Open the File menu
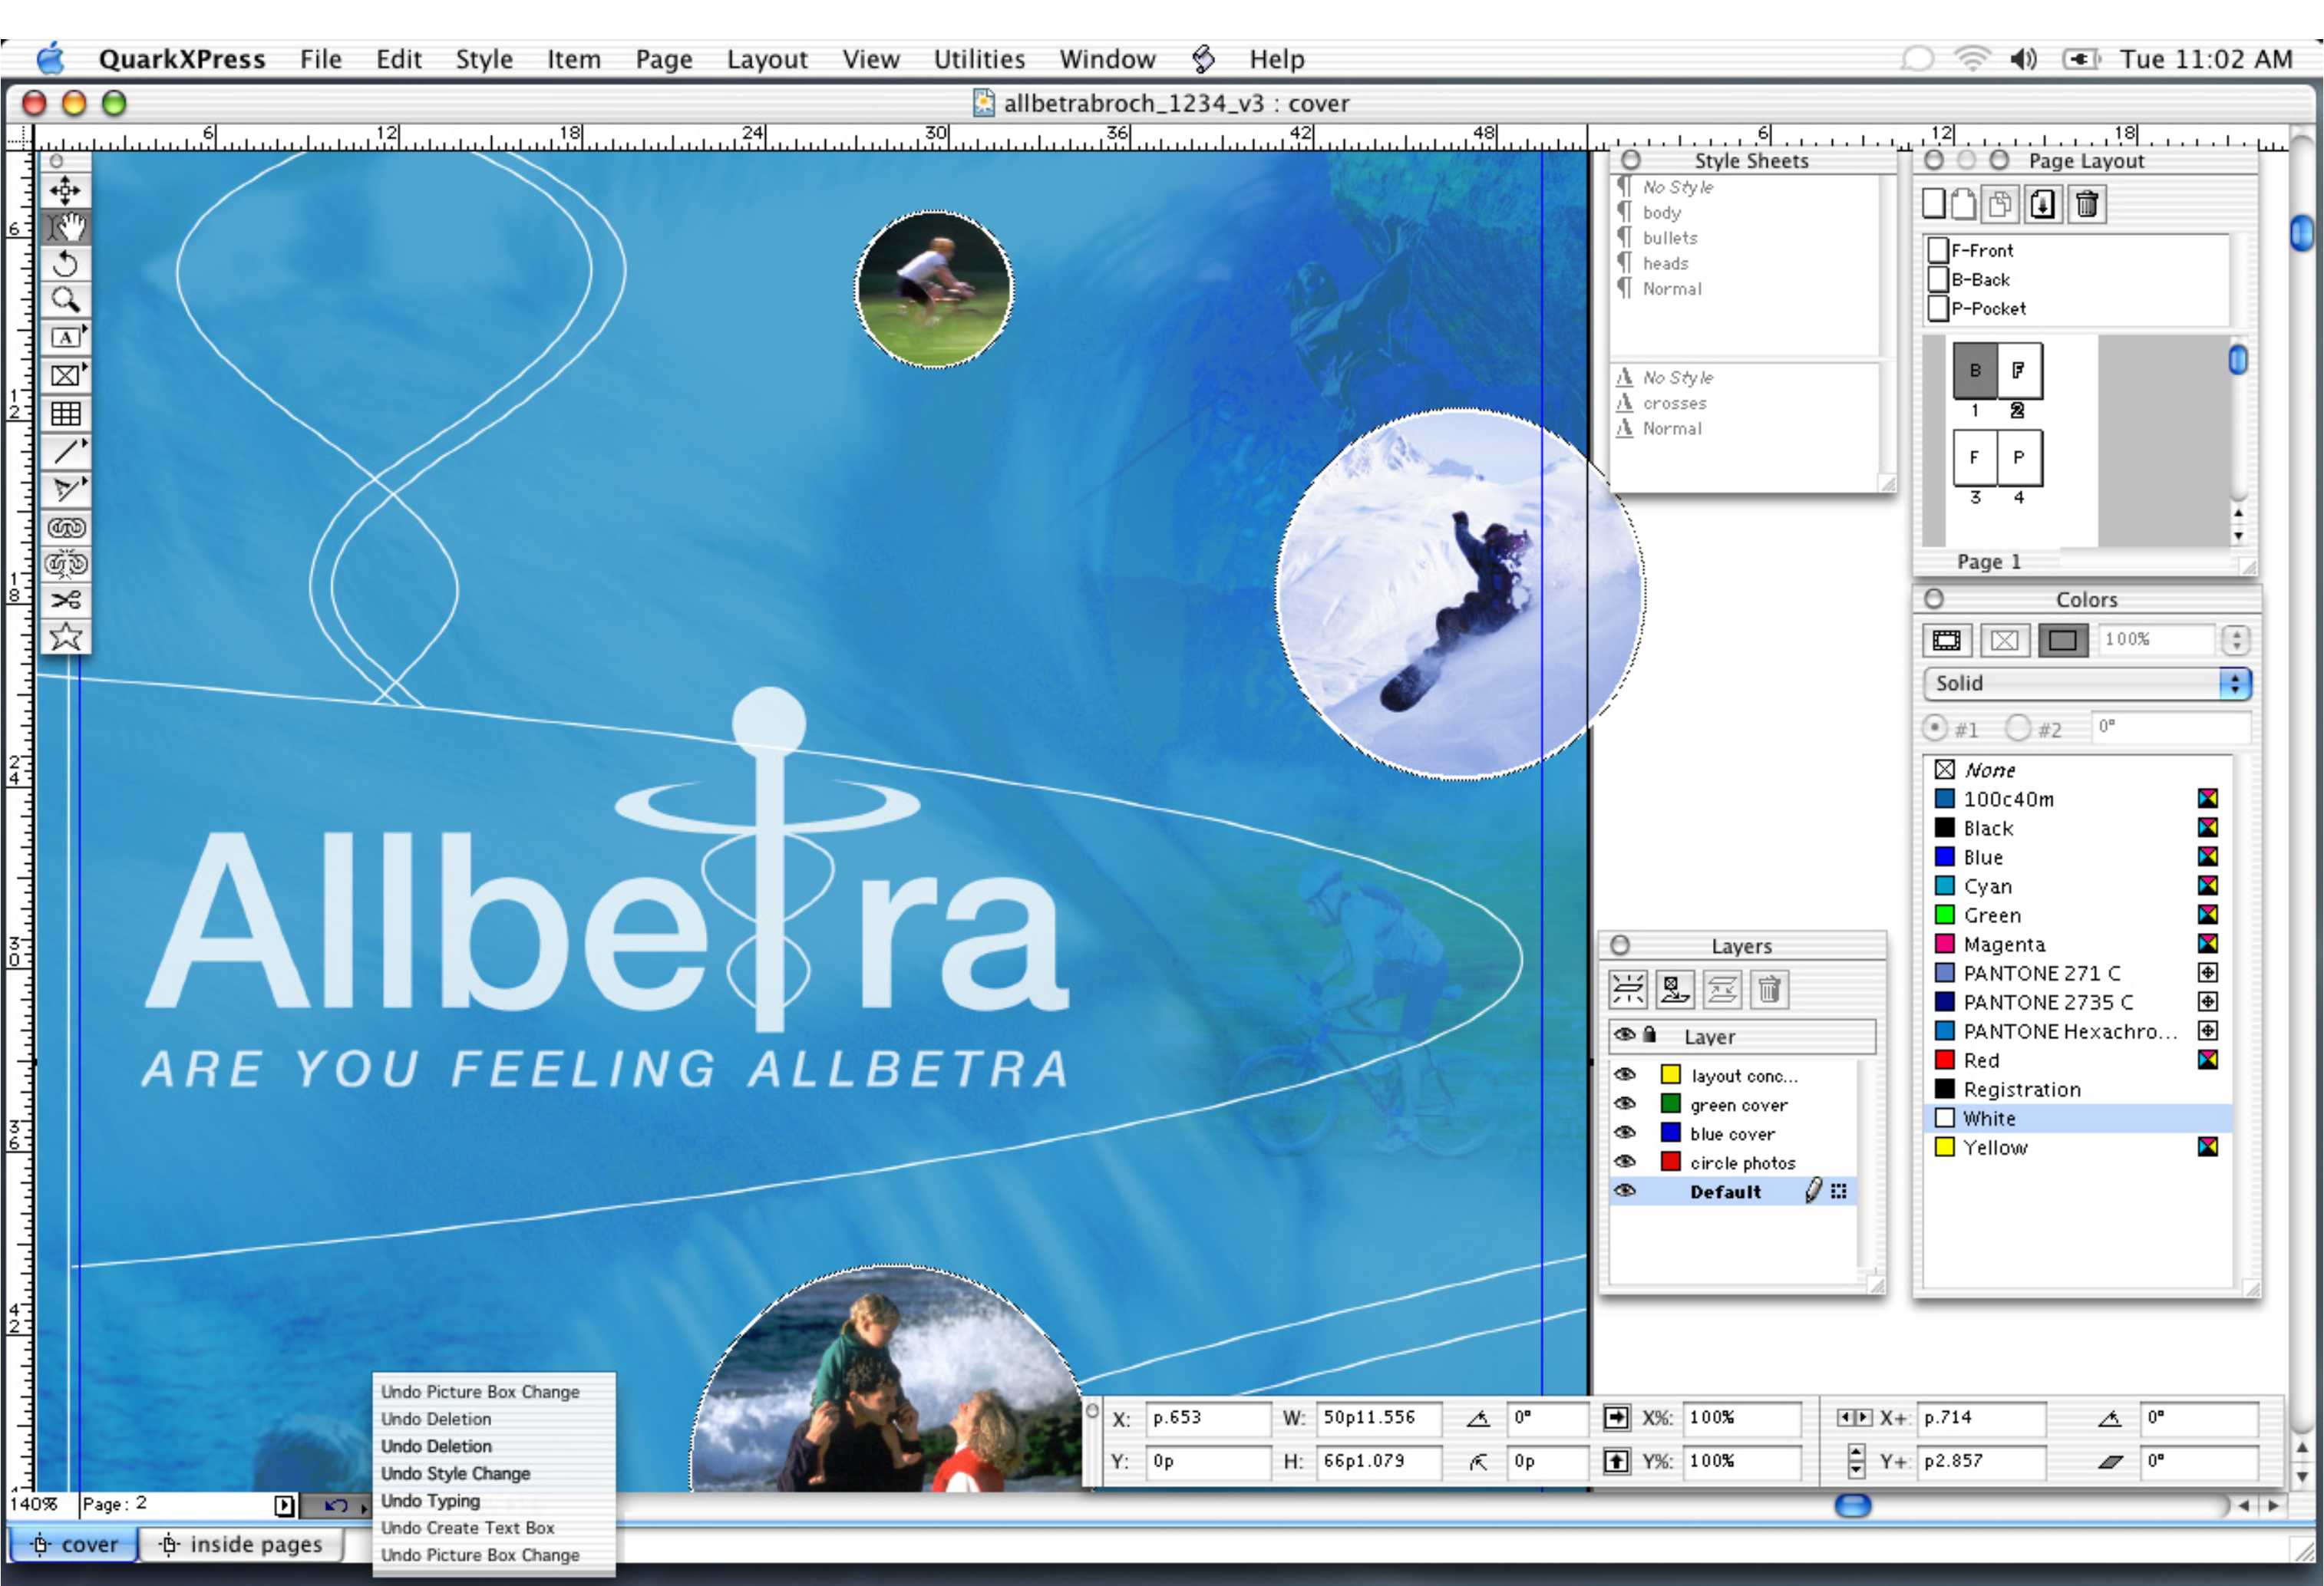 320,59
